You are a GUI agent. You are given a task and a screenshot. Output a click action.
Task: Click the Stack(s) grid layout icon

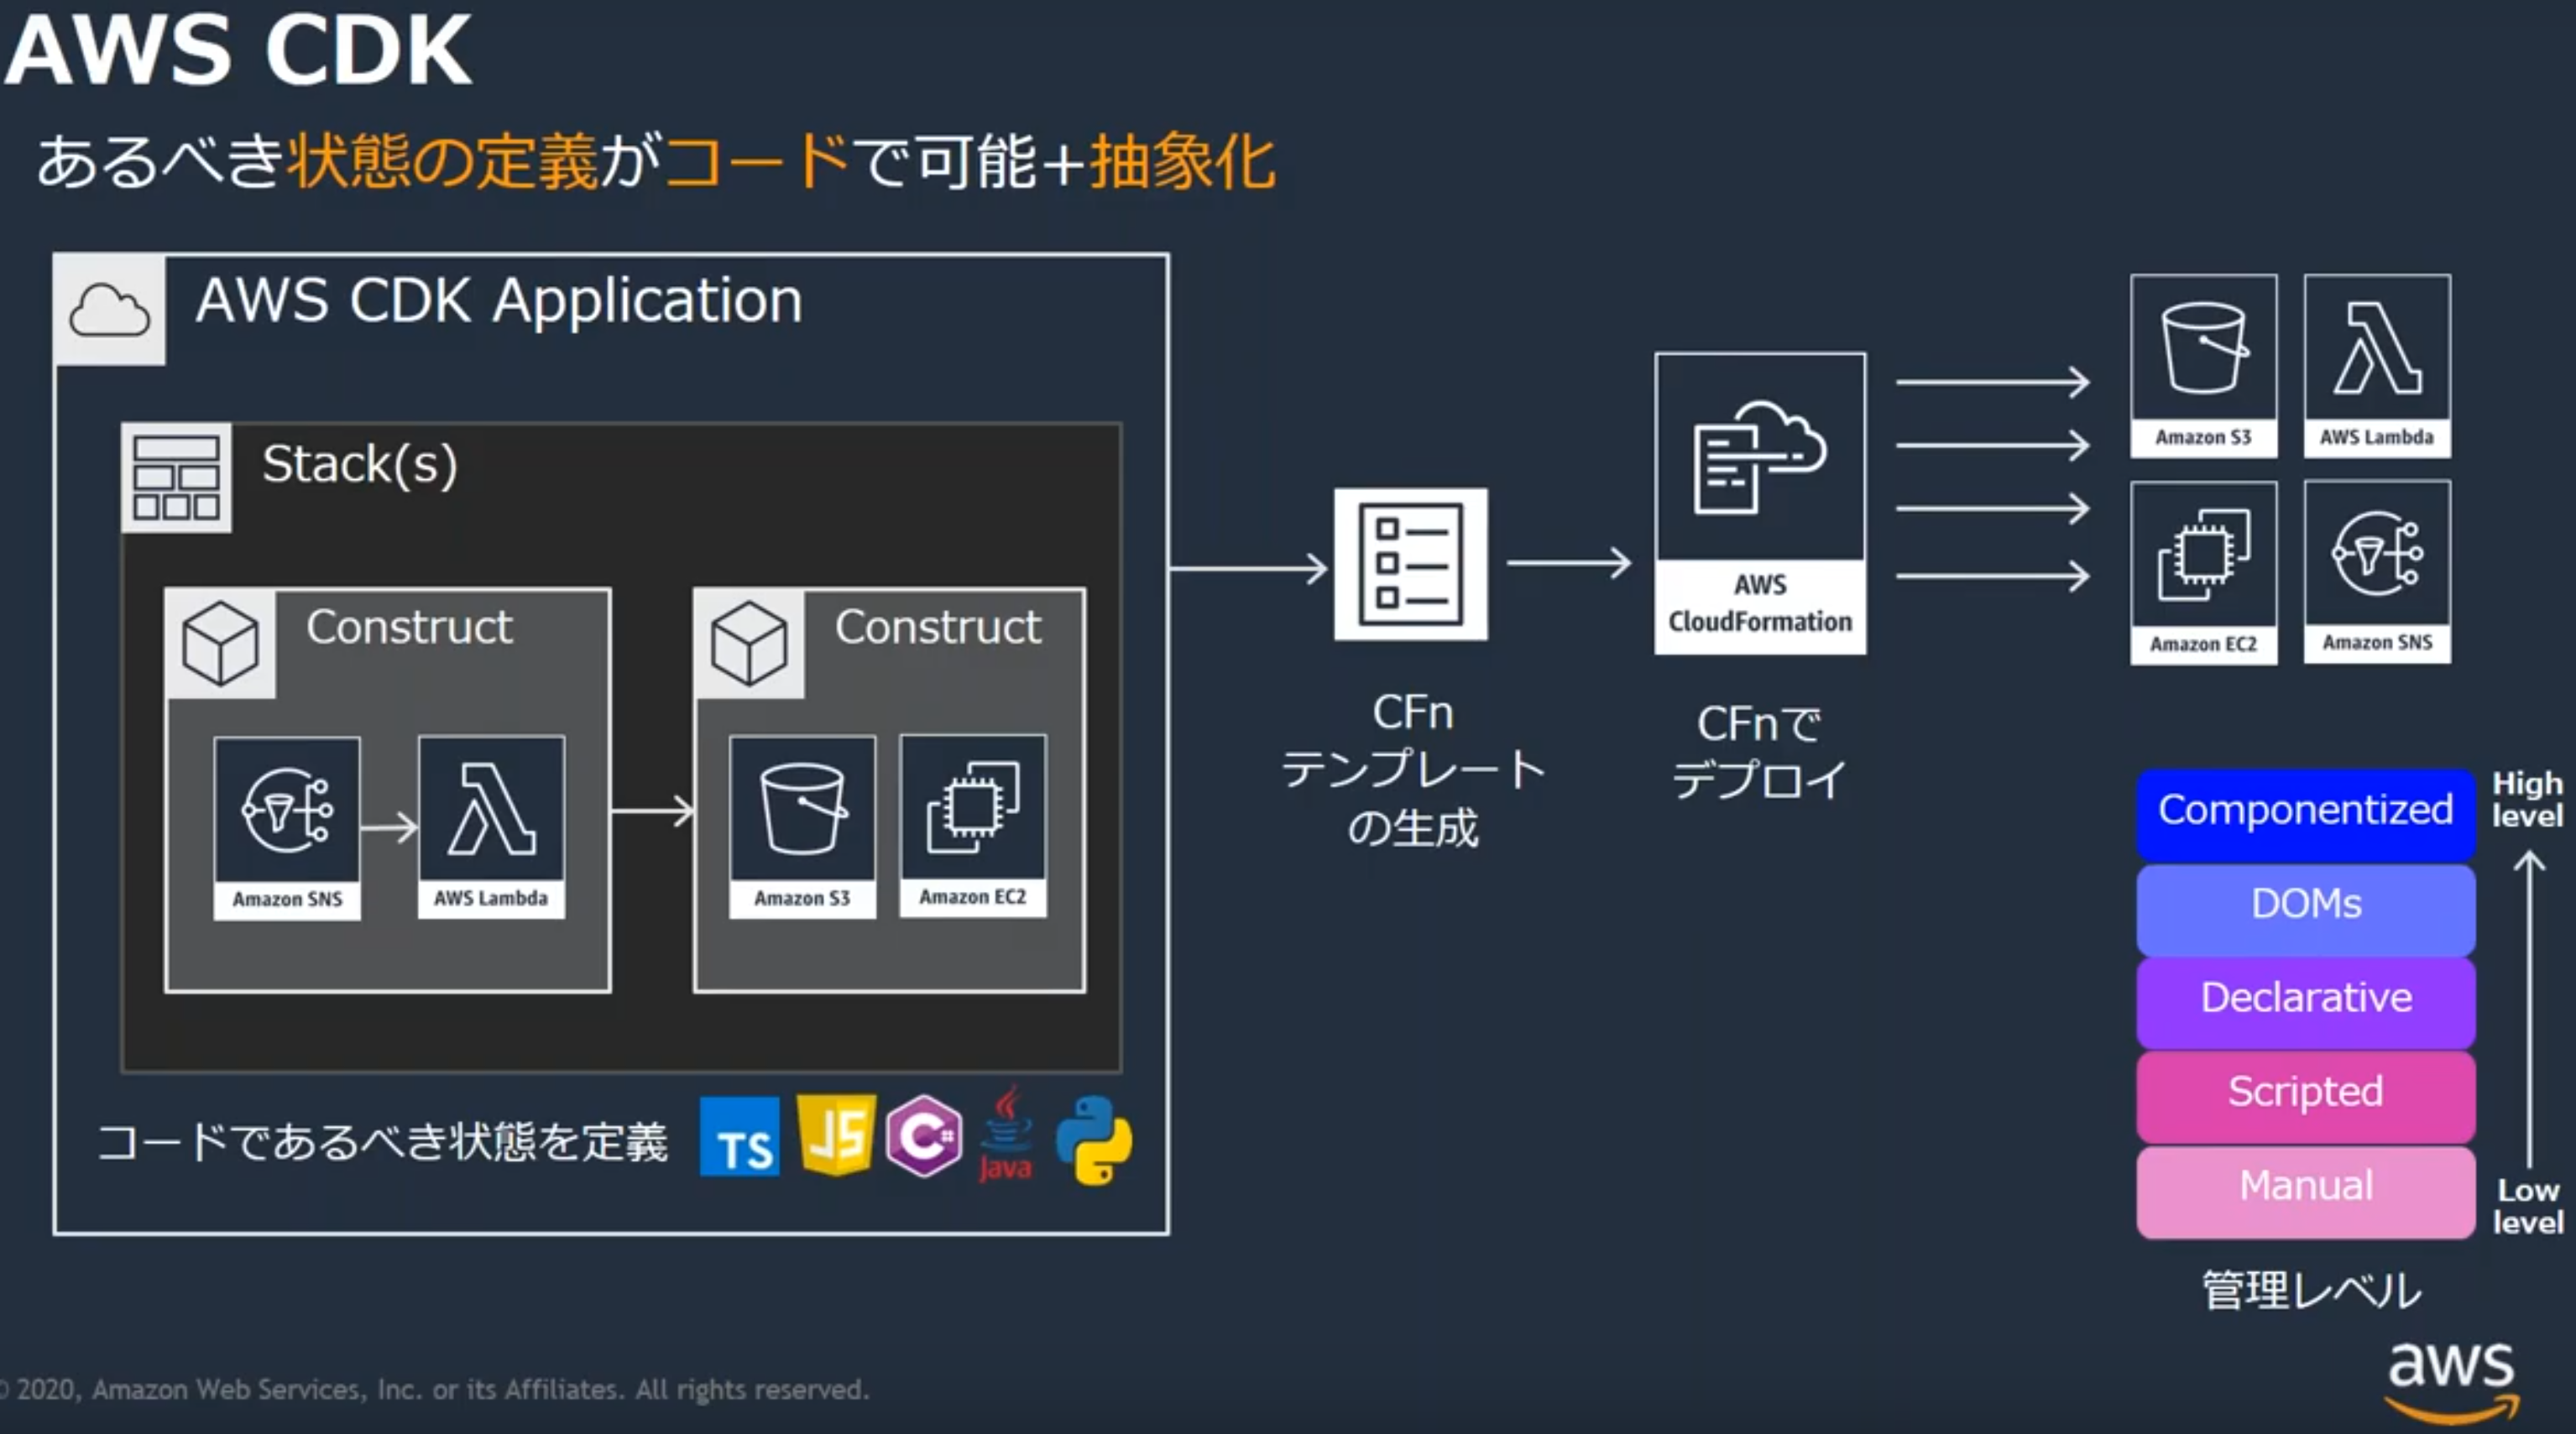(x=176, y=477)
